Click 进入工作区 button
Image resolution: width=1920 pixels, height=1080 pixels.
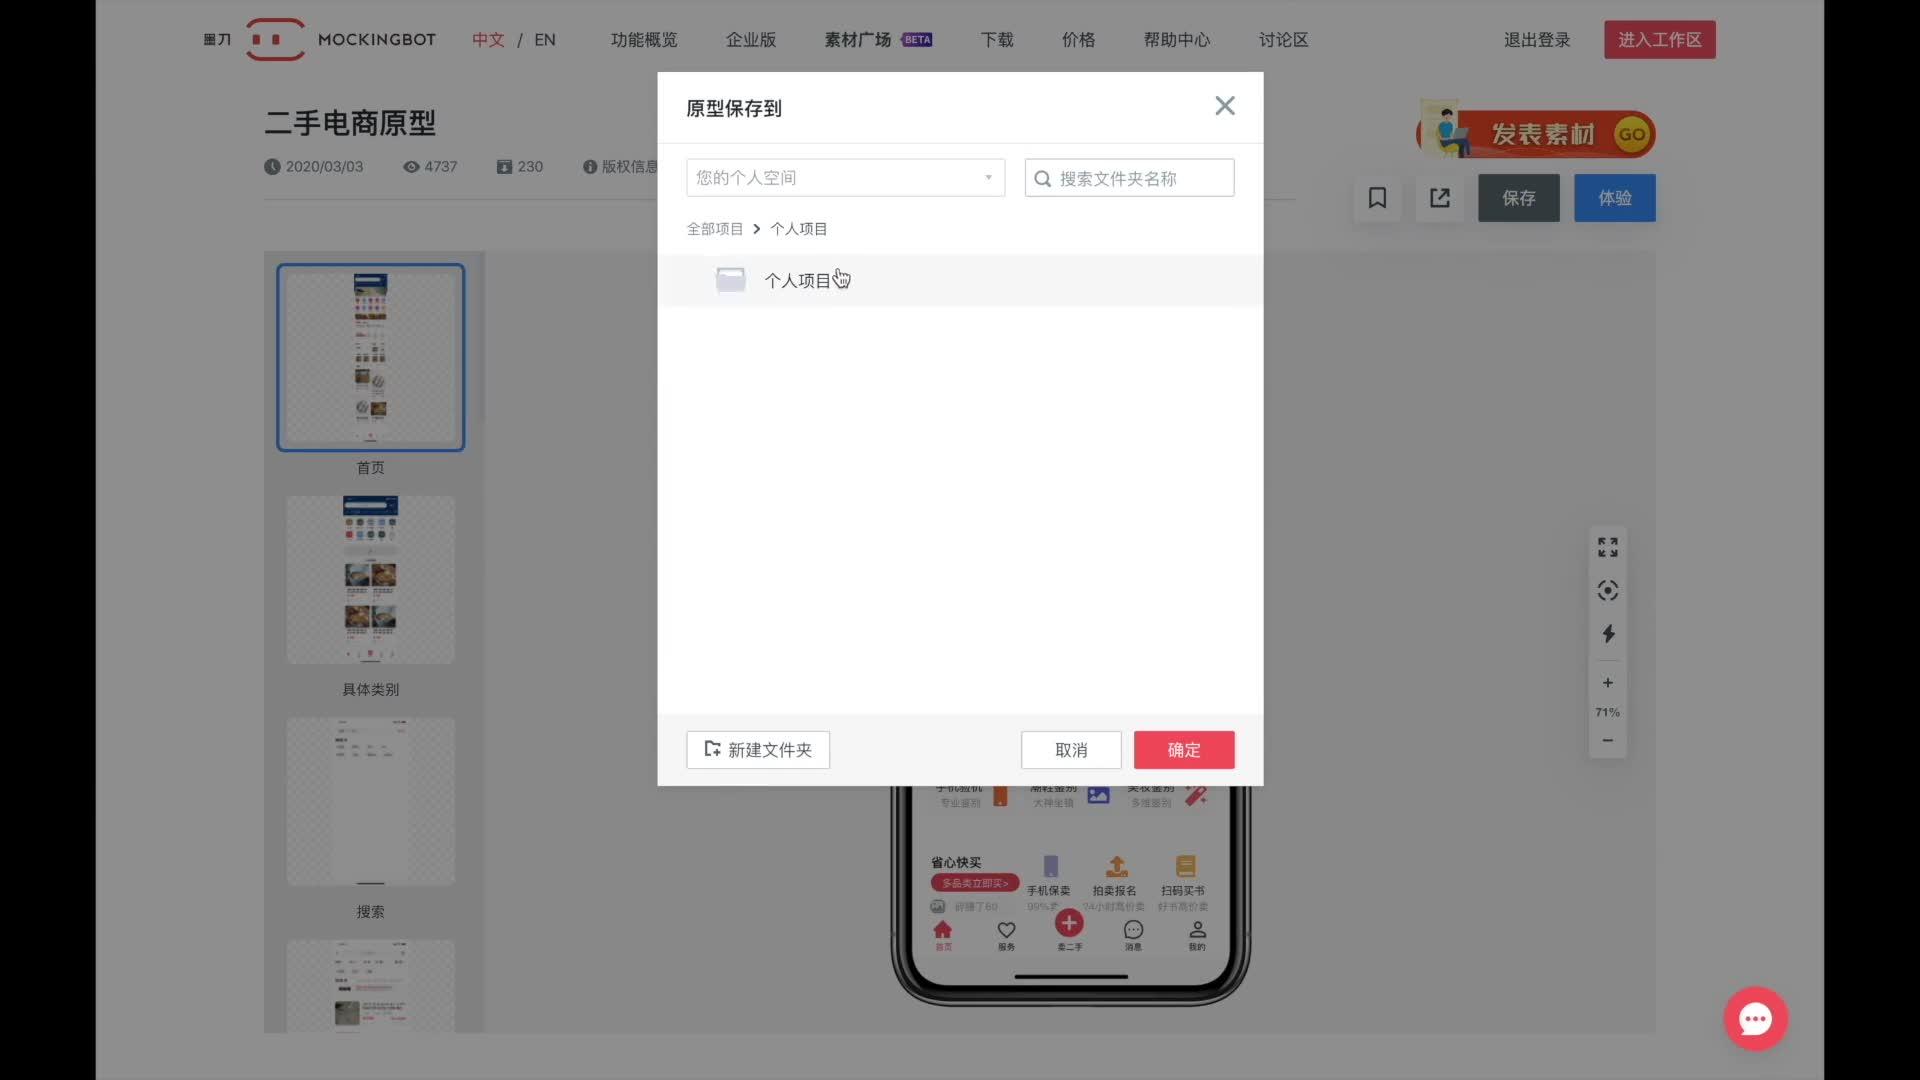click(1660, 40)
